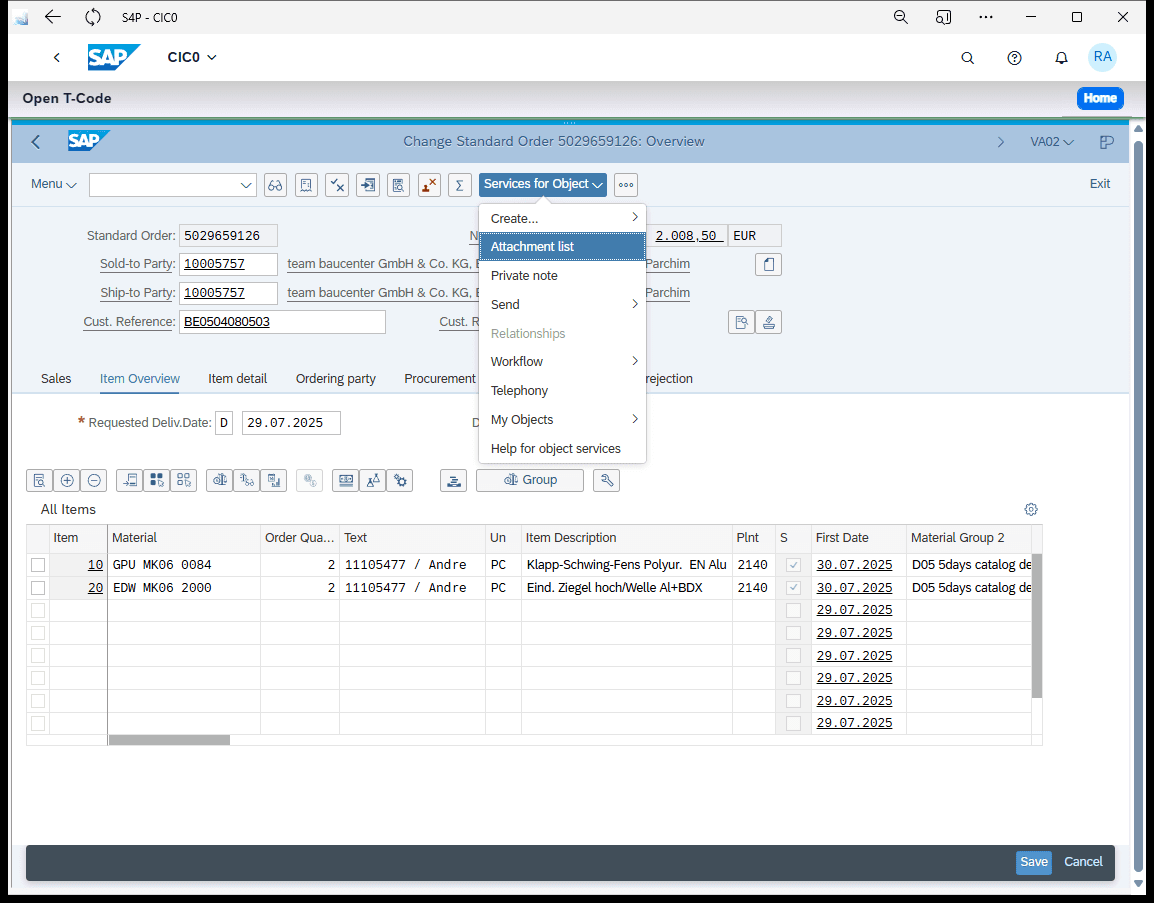Click the search magnifier in SAP header
The image size is (1154, 903).
[968, 57]
